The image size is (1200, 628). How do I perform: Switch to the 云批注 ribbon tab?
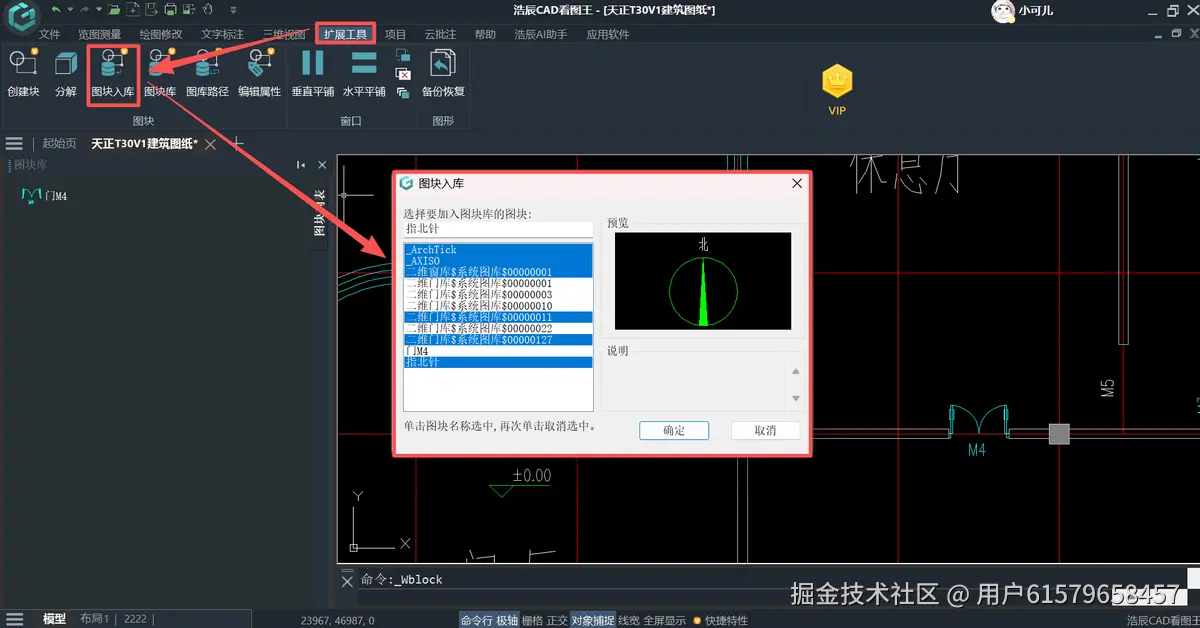pyautogui.click(x=440, y=34)
